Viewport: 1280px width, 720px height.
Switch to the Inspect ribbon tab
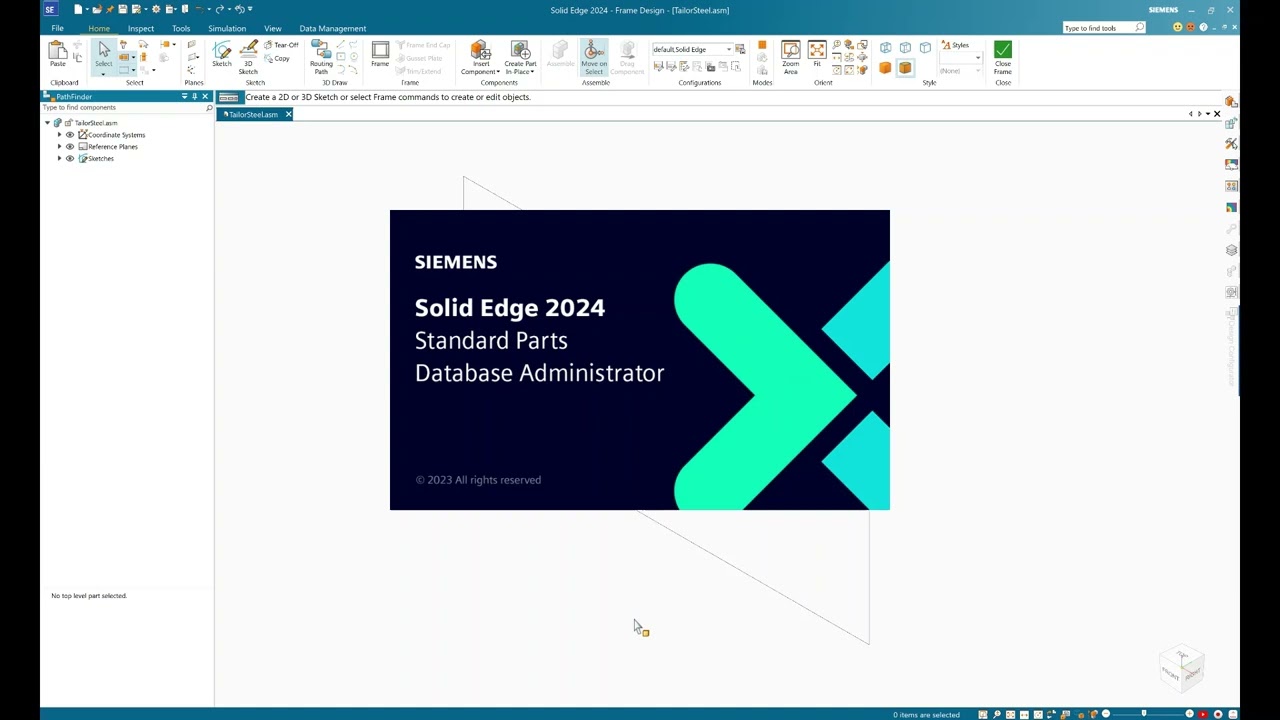(x=141, y=28)
